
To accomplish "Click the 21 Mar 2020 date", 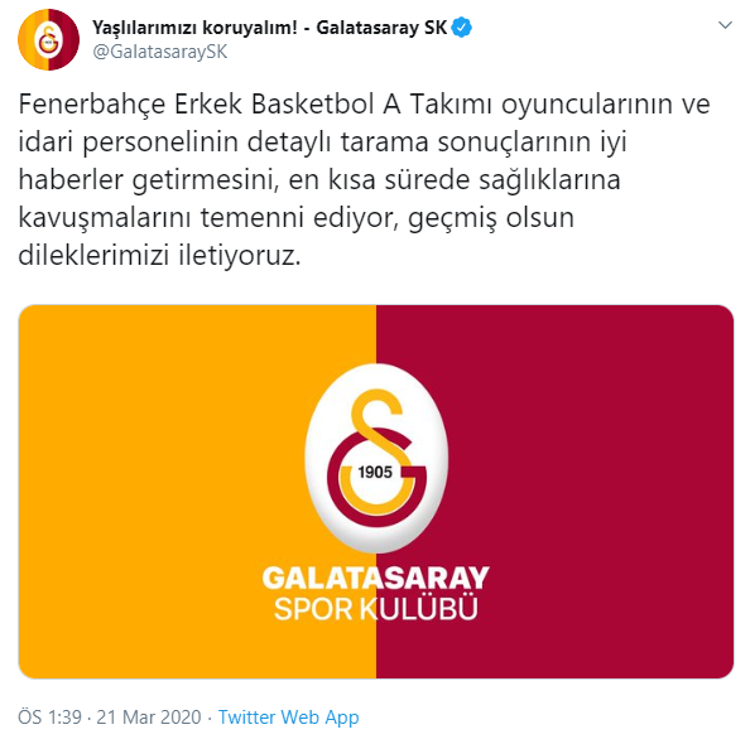I will coord(149,717).
